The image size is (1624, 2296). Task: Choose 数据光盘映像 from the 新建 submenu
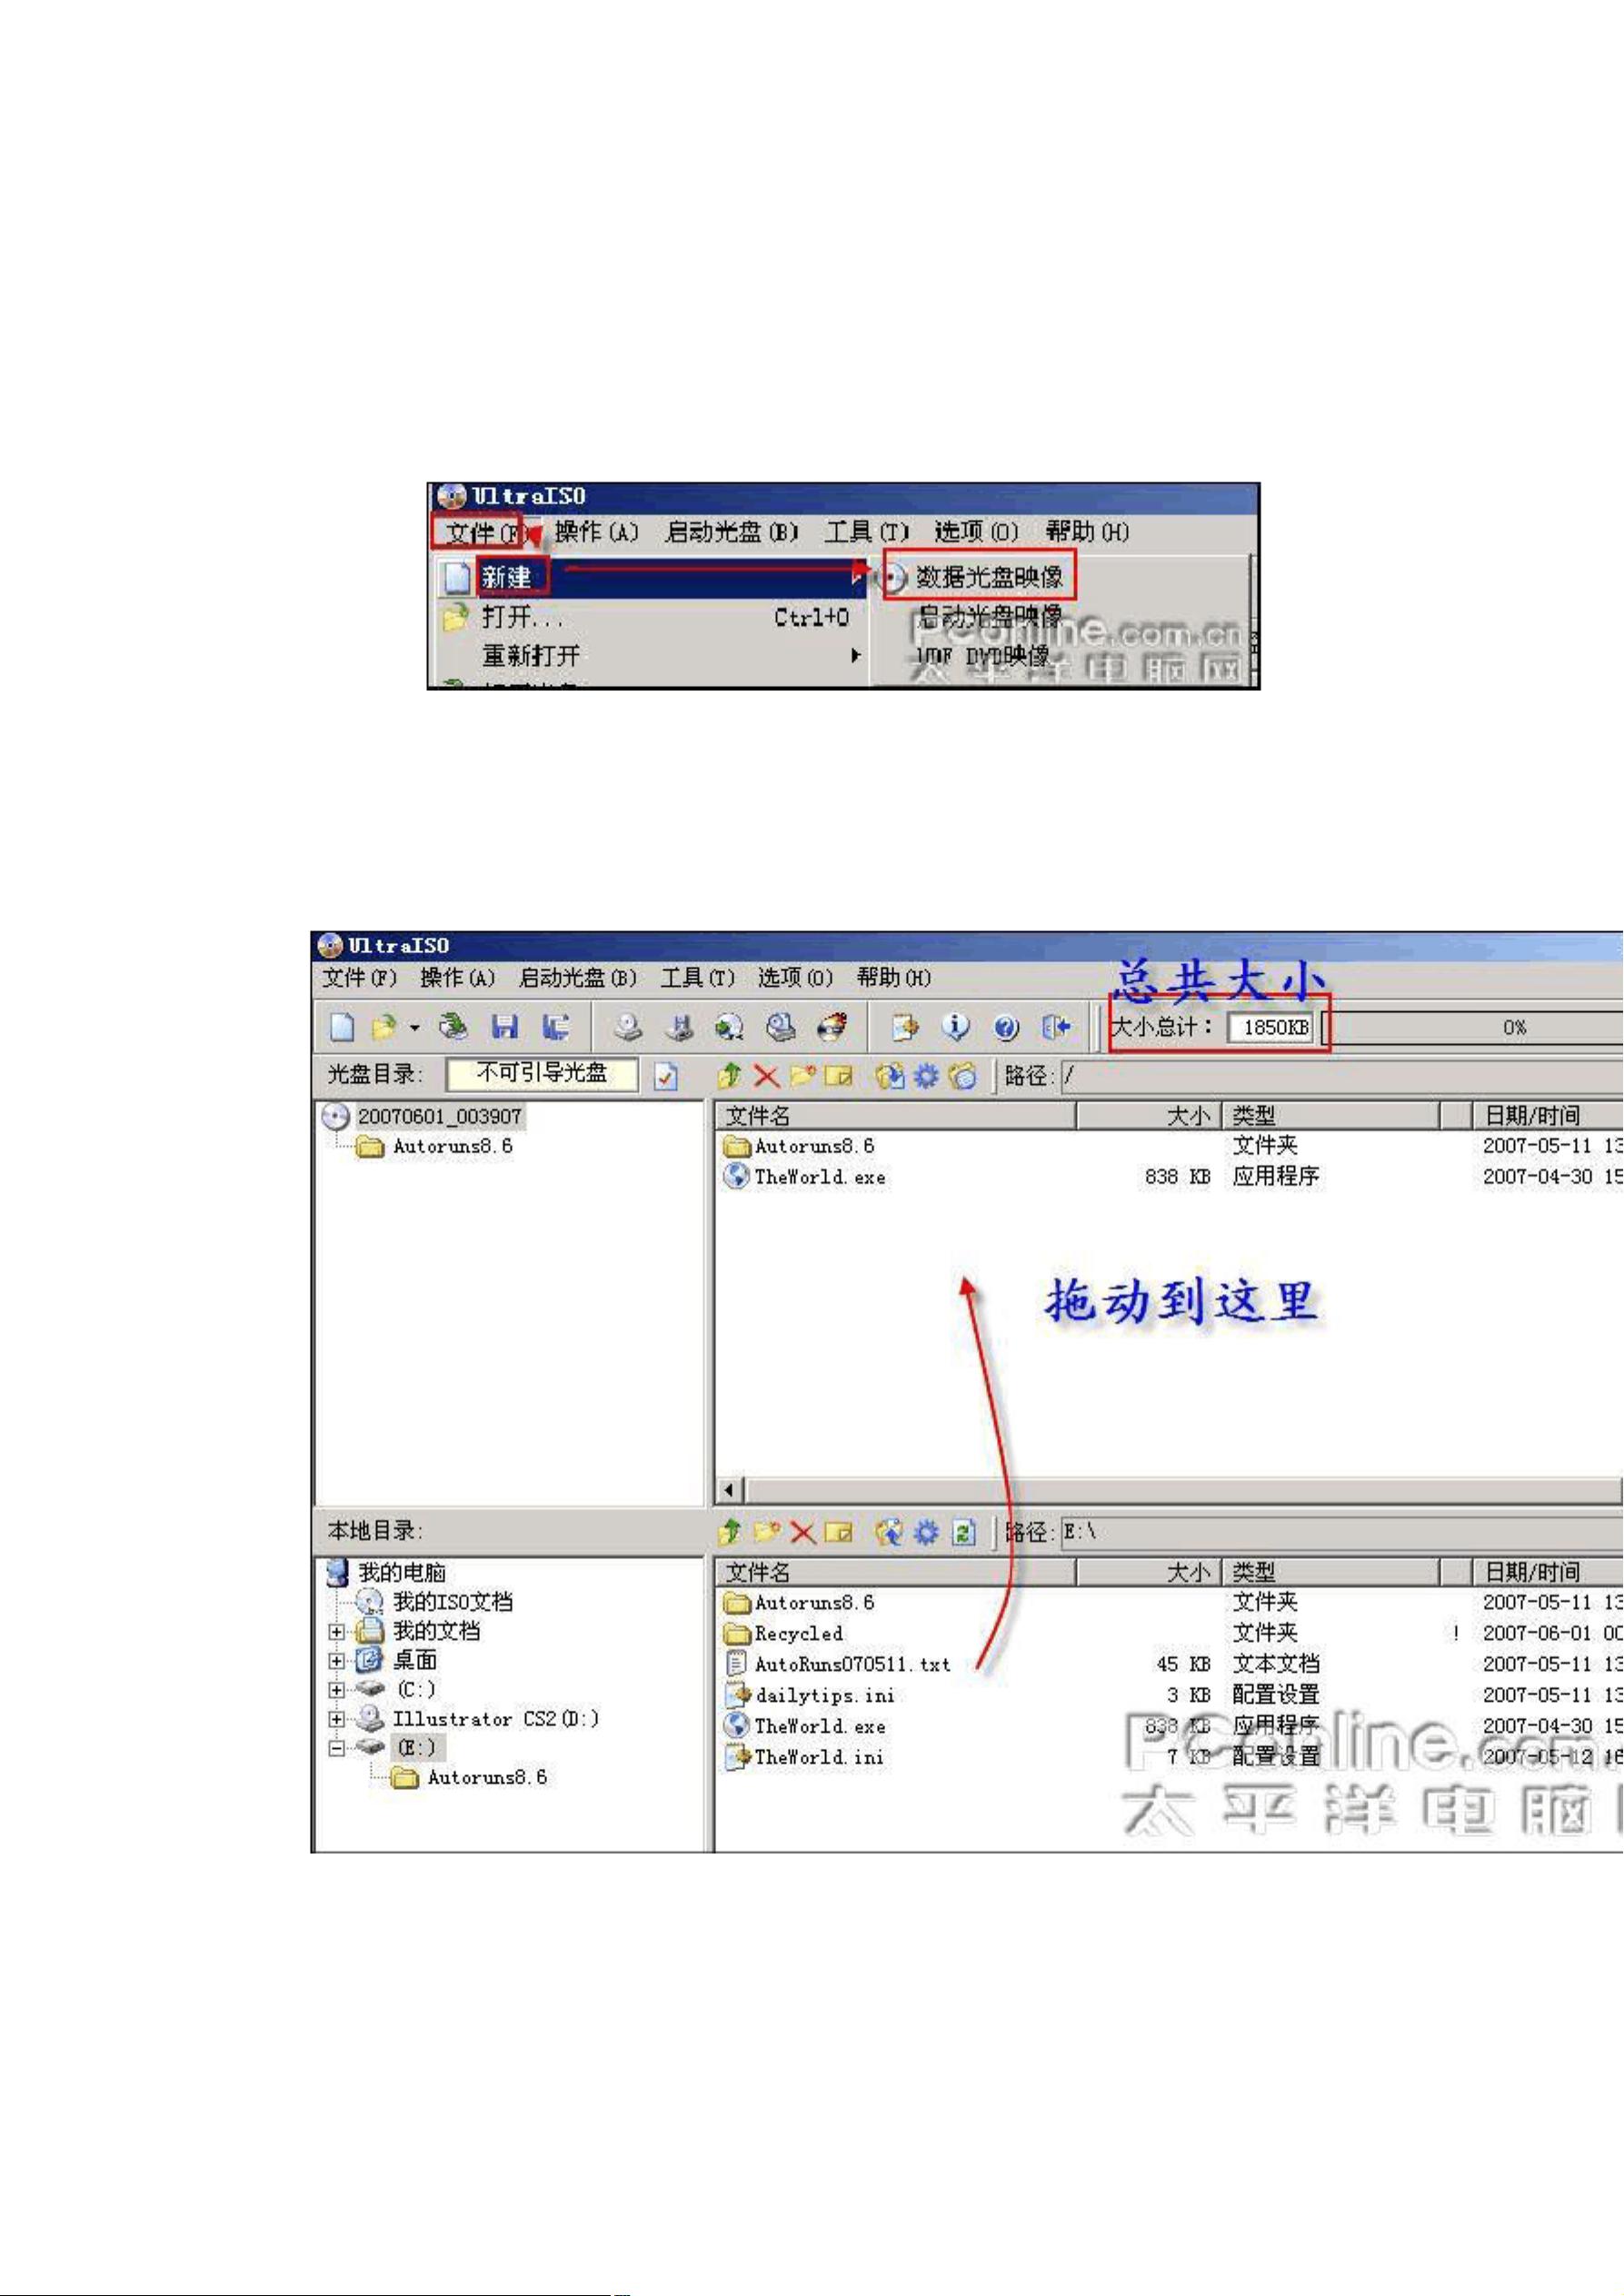990,577
